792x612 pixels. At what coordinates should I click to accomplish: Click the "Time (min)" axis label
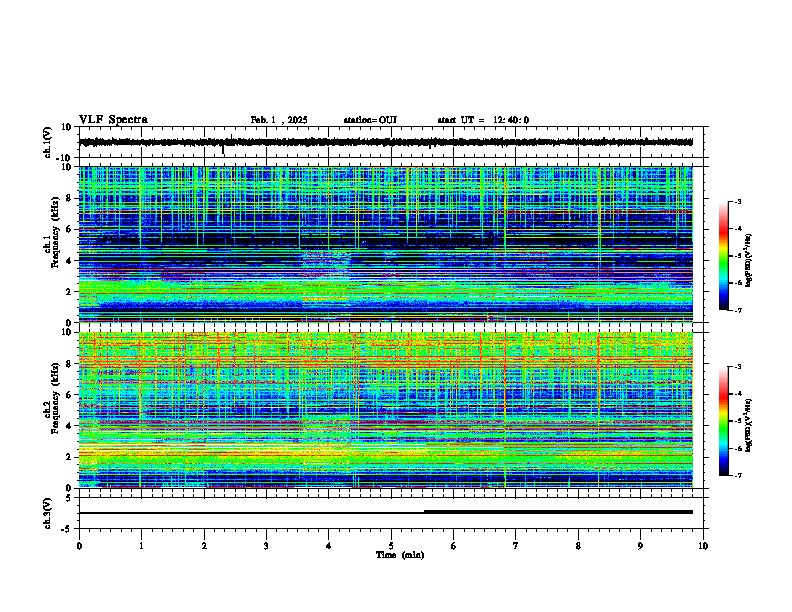coord(400,555)
